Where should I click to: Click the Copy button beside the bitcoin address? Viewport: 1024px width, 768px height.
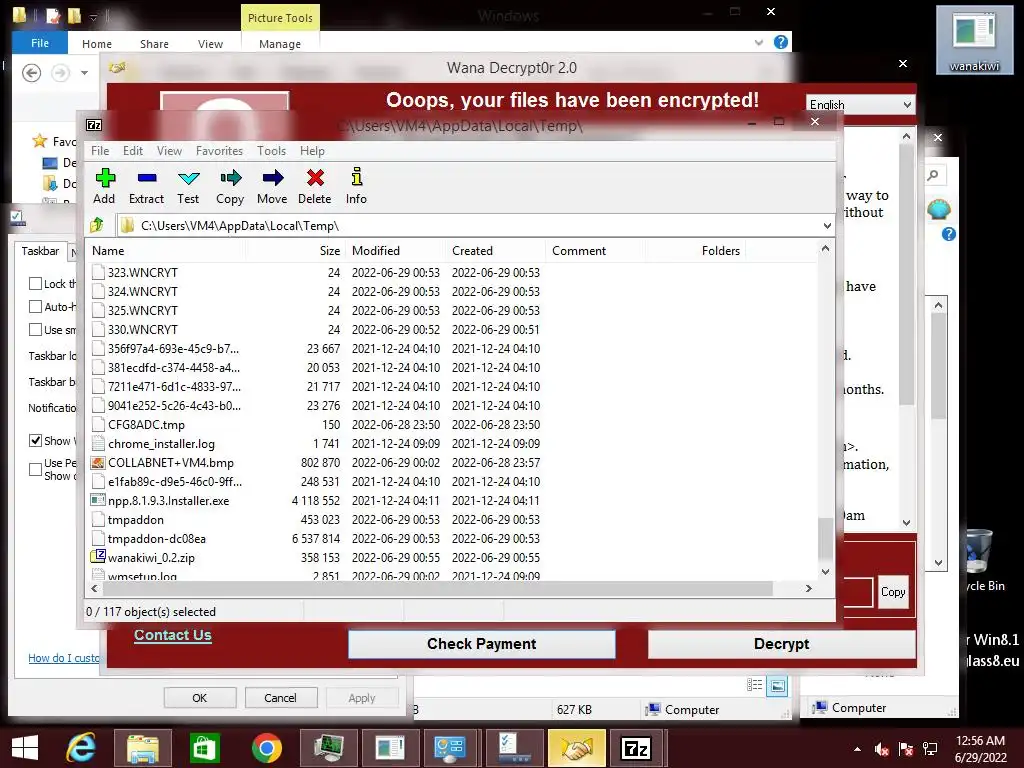click(x=893, y=592)
